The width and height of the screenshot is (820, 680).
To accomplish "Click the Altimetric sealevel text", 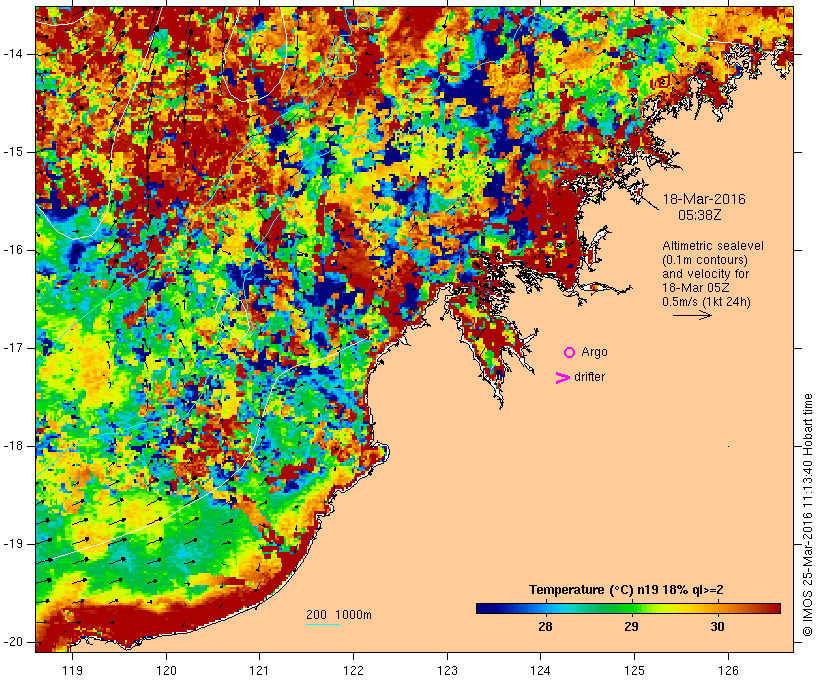I will (x=713, y=246).
